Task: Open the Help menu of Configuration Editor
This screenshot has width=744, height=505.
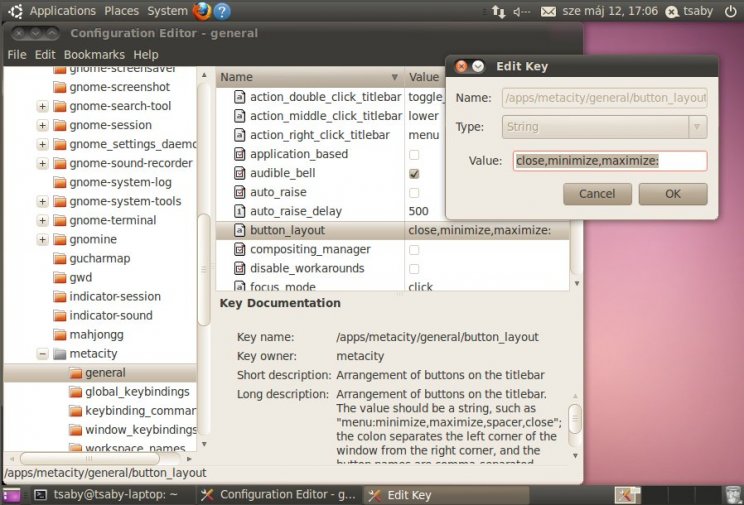Action: 146,55
